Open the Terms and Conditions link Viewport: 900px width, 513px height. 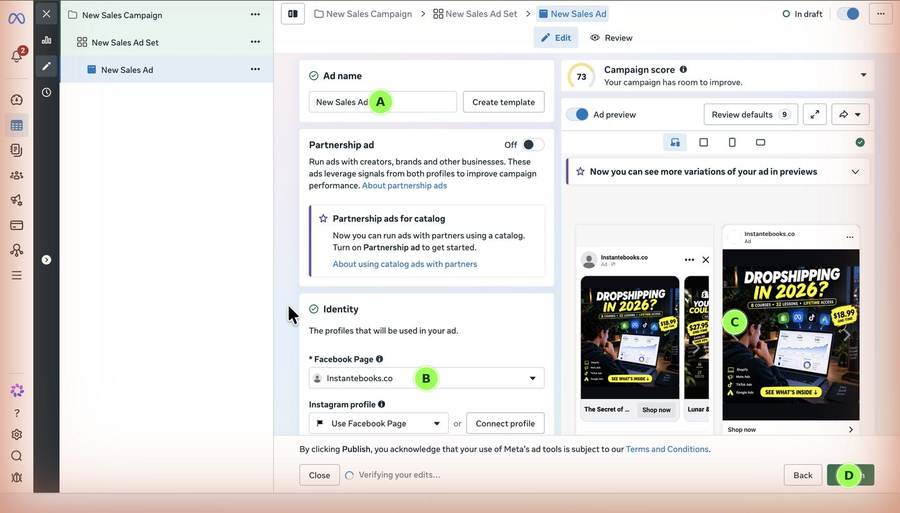(667, 449)
